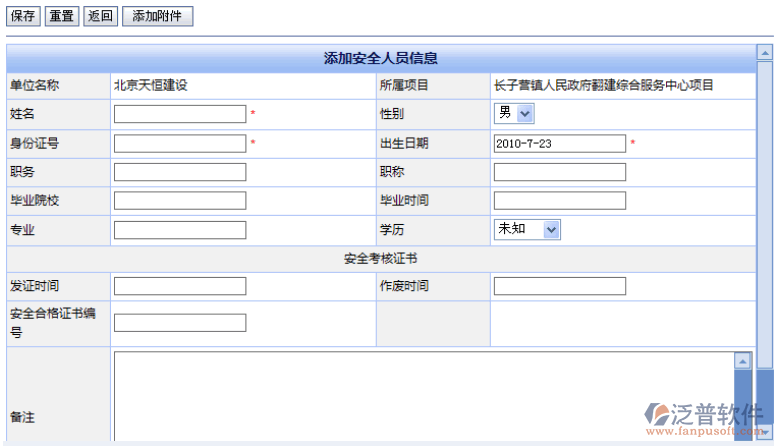Click inside the 备注 remarks text area
This screenshot has width=774, height=447.
coord(420,395)
